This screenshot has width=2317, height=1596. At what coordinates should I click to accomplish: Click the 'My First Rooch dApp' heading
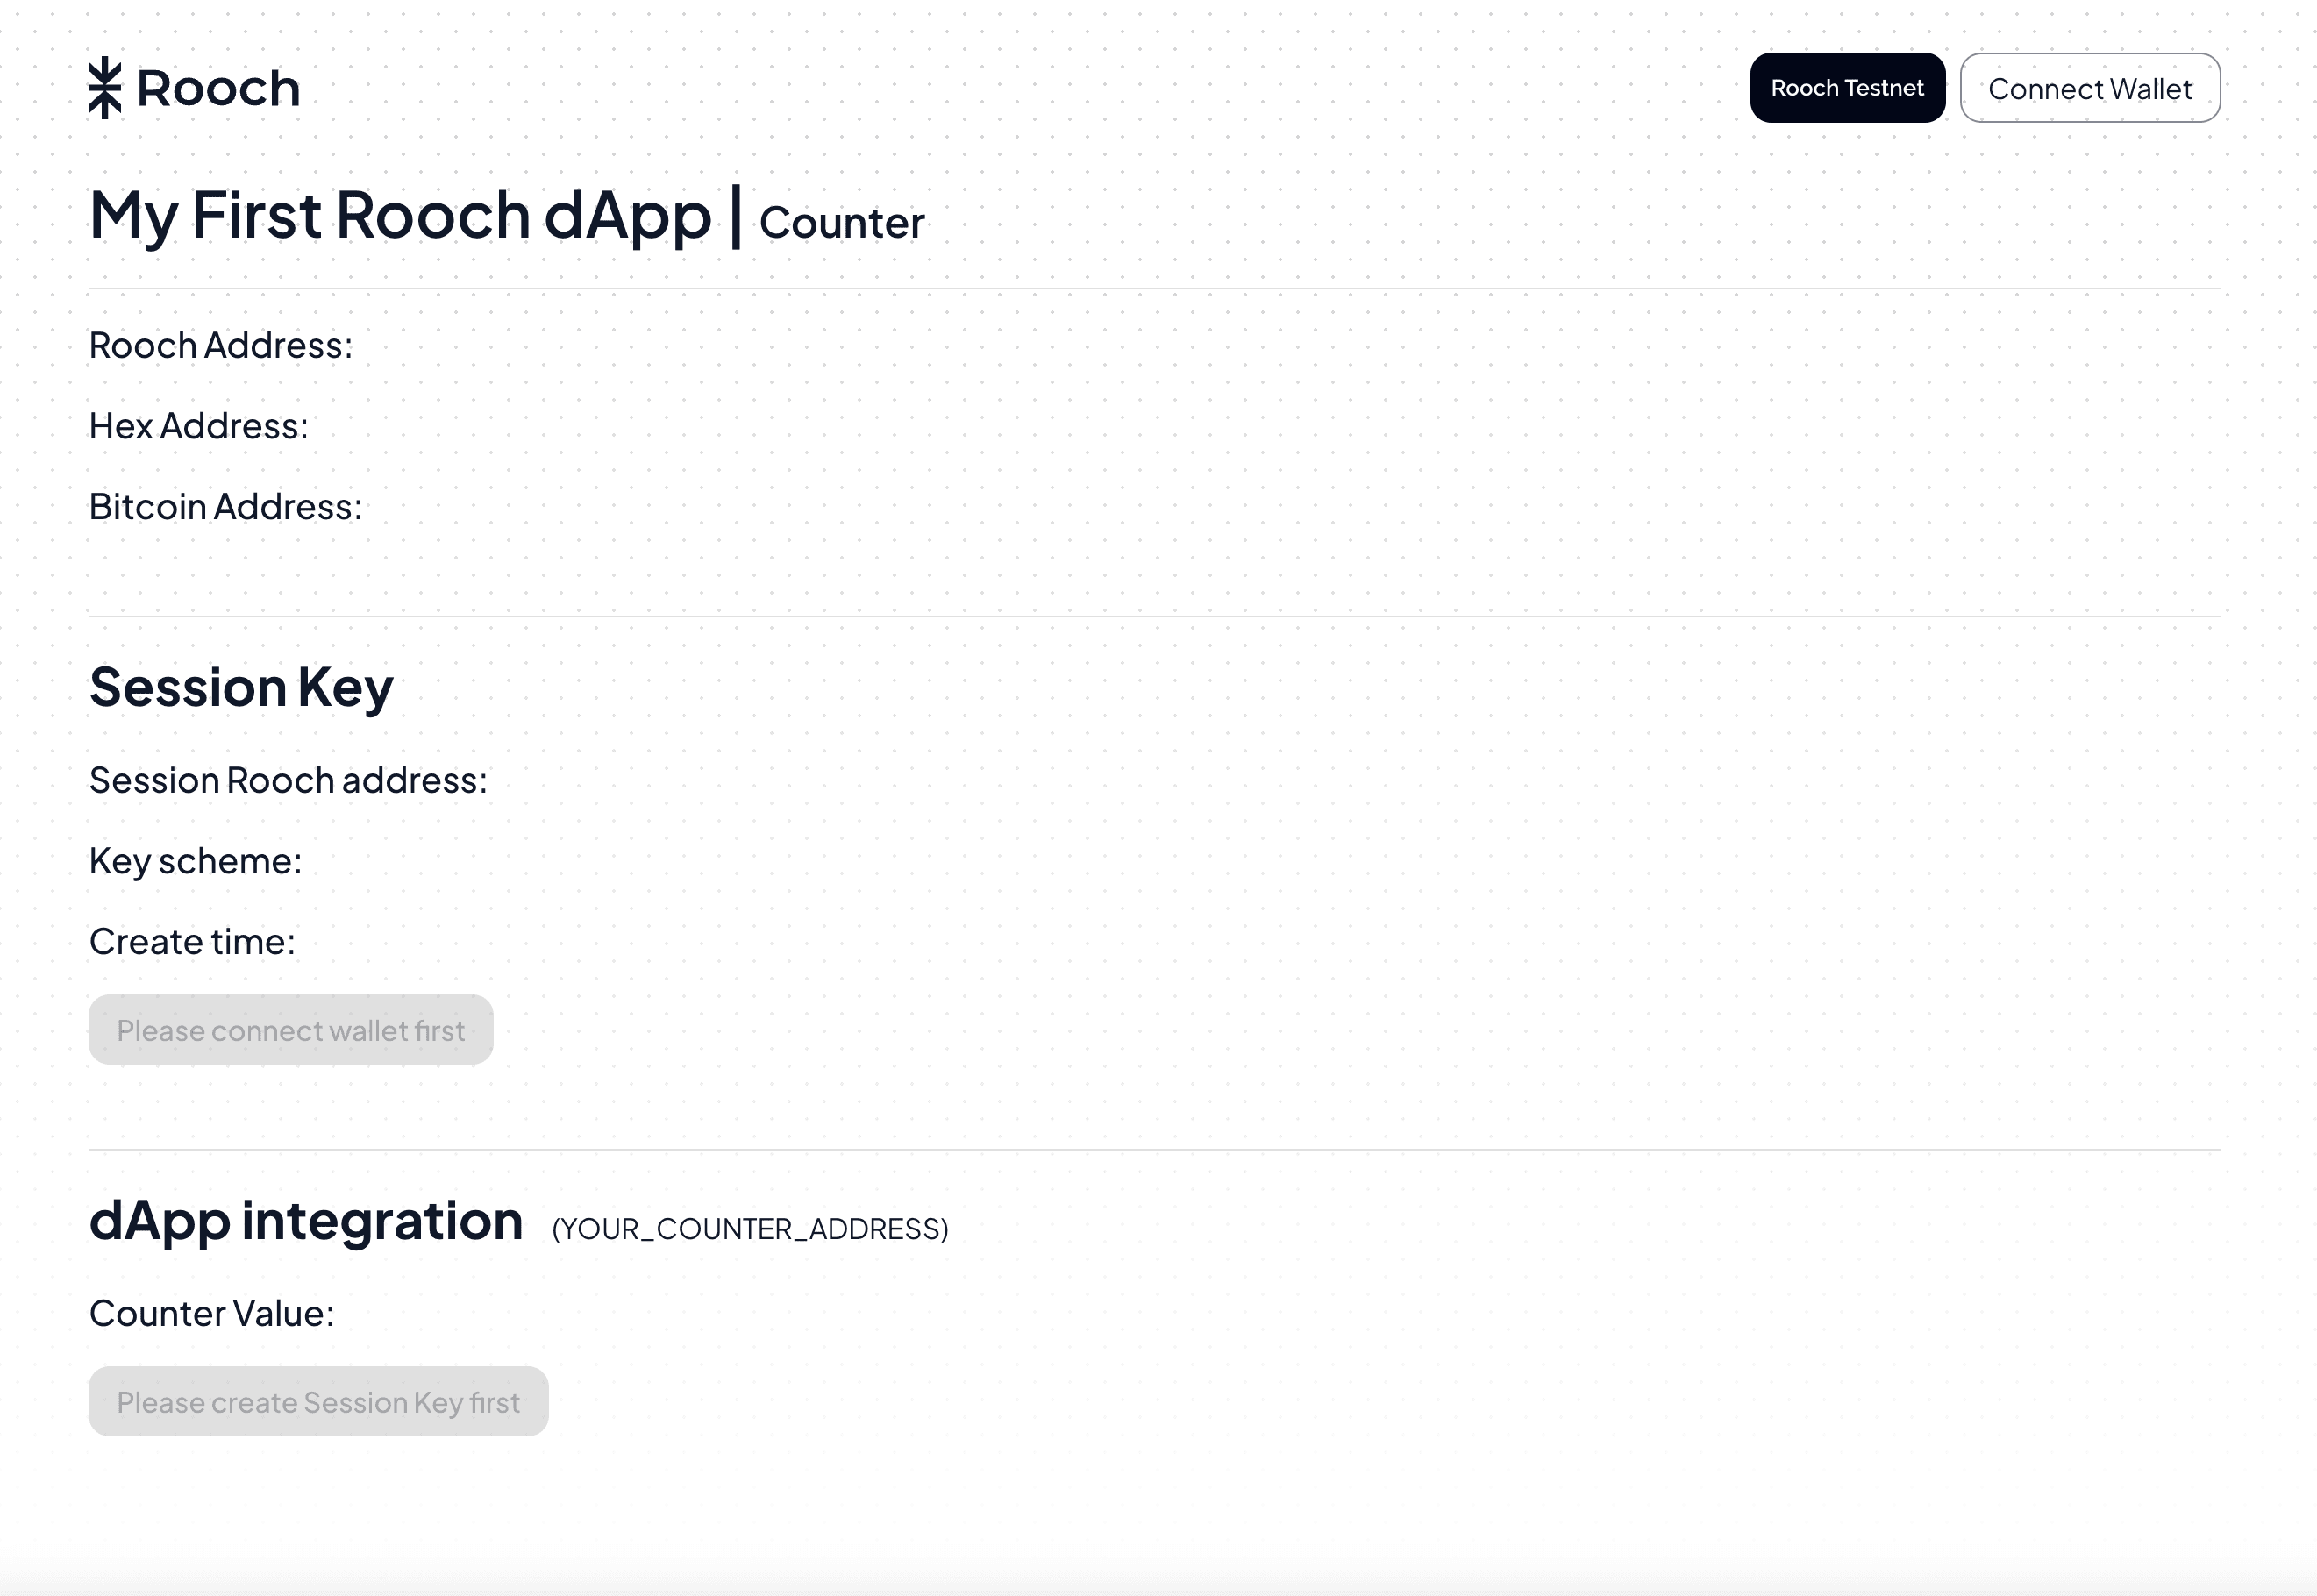pos(400,216)
